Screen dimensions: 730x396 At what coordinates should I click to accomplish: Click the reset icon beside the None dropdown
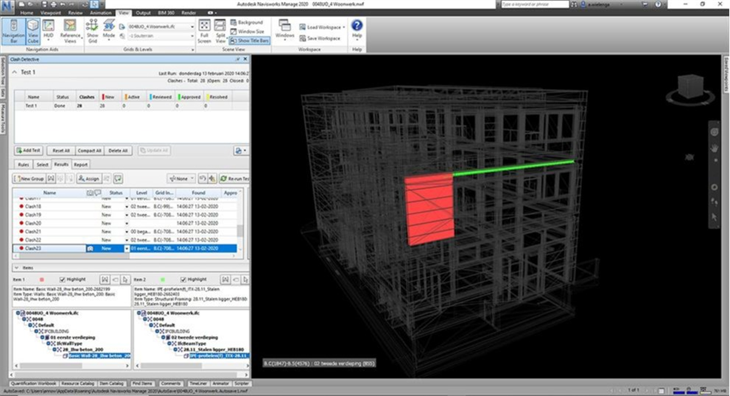click(203, 179)
